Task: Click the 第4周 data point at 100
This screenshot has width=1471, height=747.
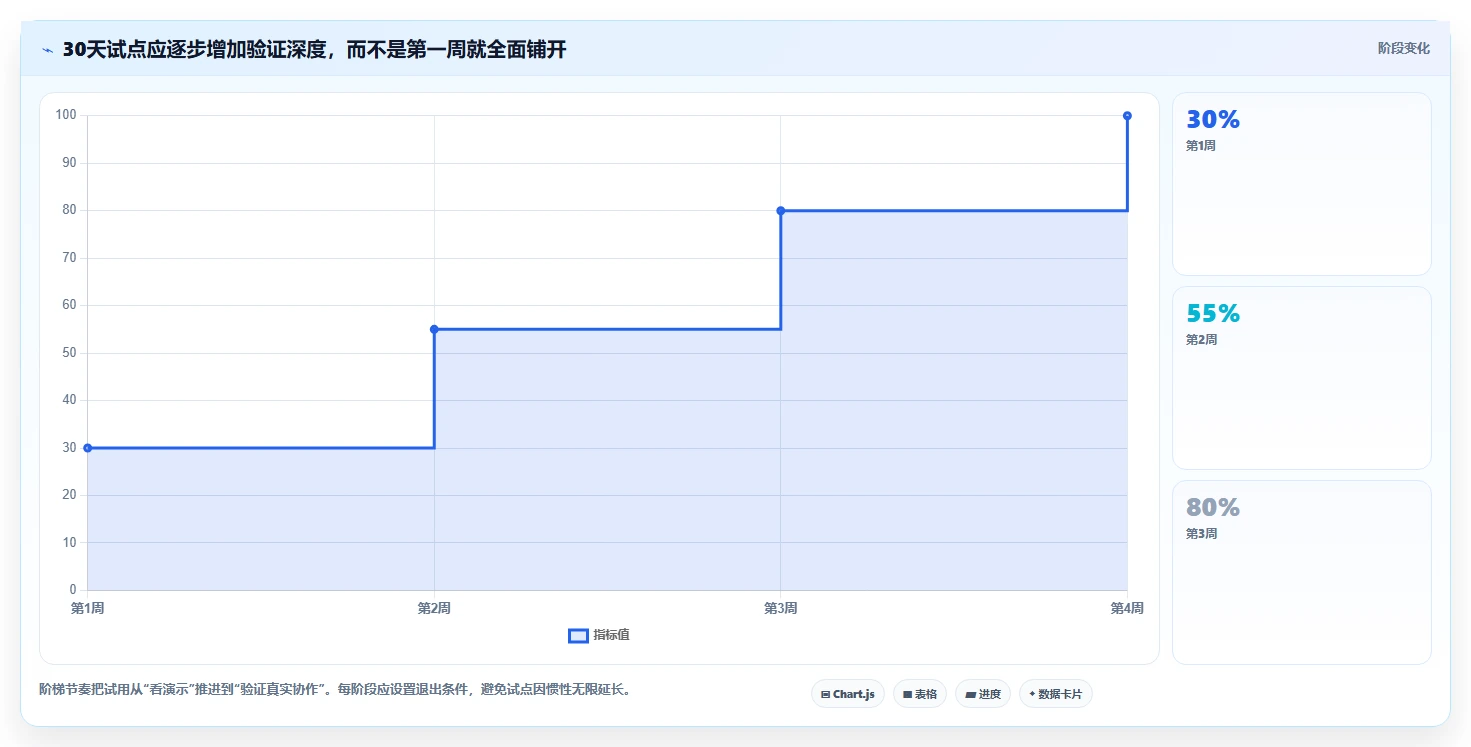Action: pos(1127,116)
